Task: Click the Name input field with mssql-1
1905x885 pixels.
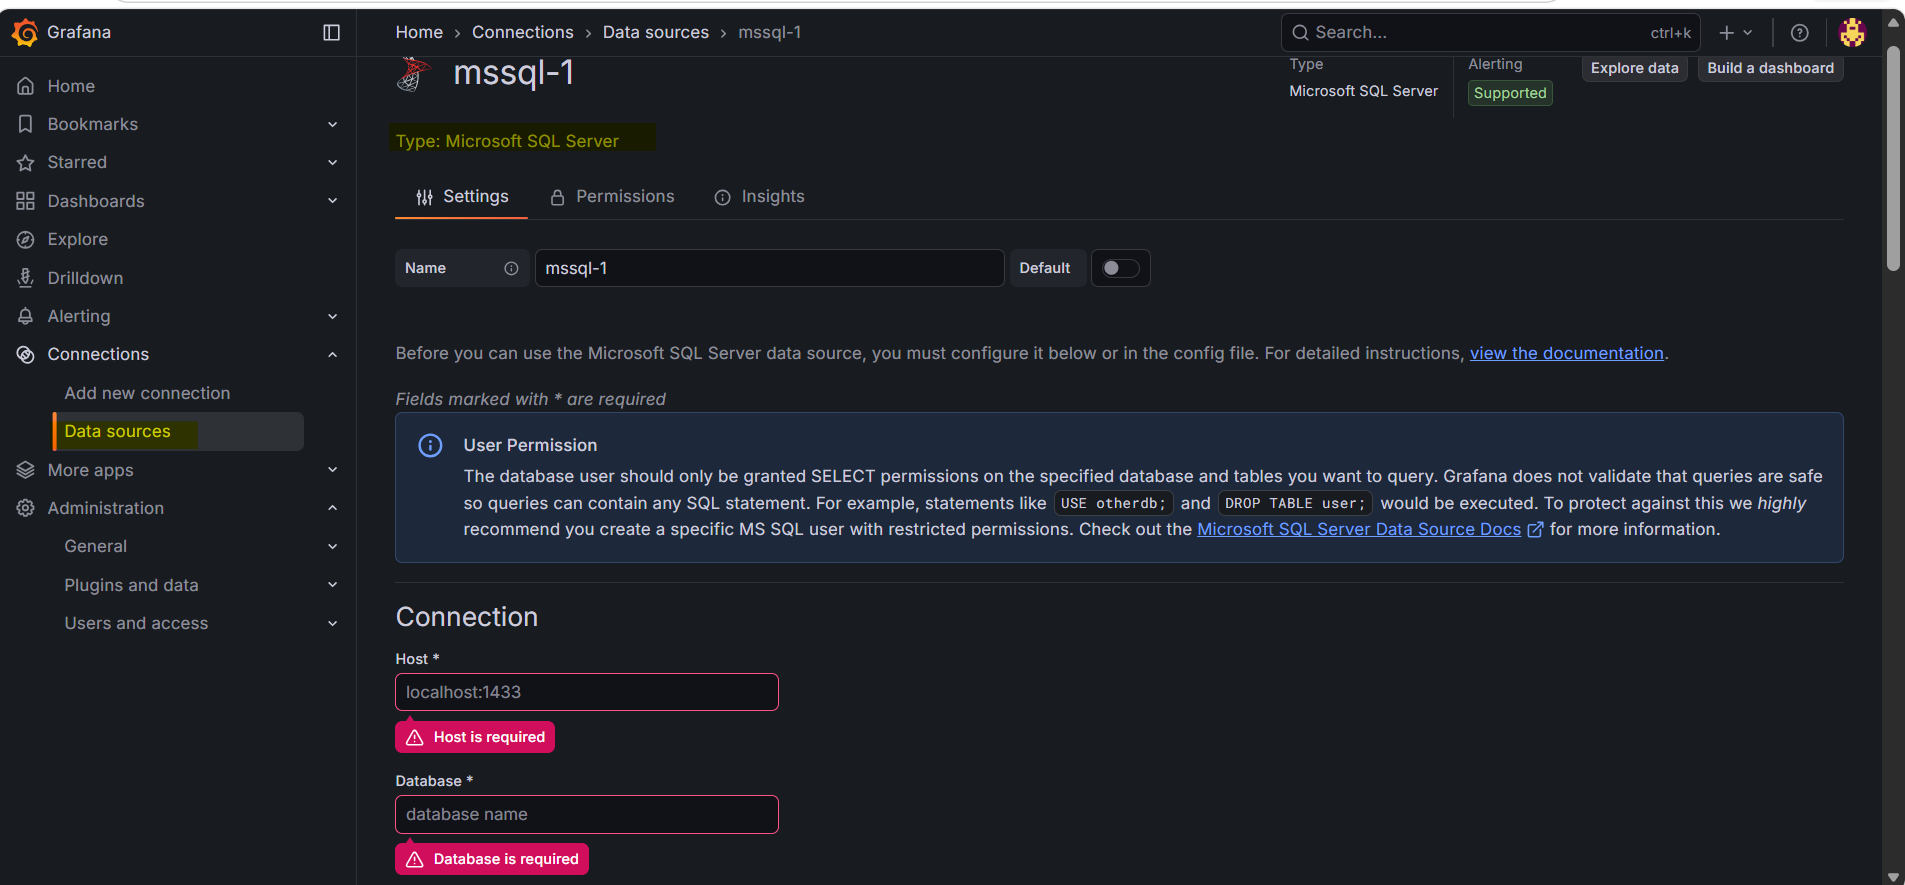Action: coord(769,268)
